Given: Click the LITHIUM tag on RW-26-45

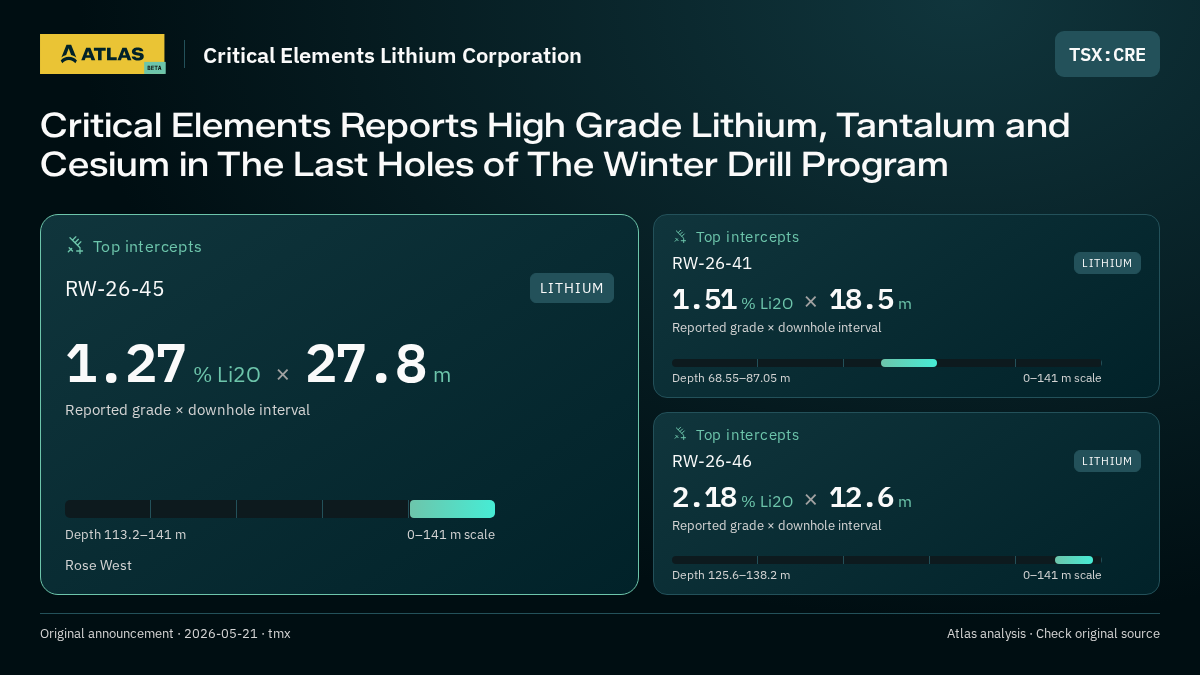Looking at the screenshot, I should click(x=572, y=288).
